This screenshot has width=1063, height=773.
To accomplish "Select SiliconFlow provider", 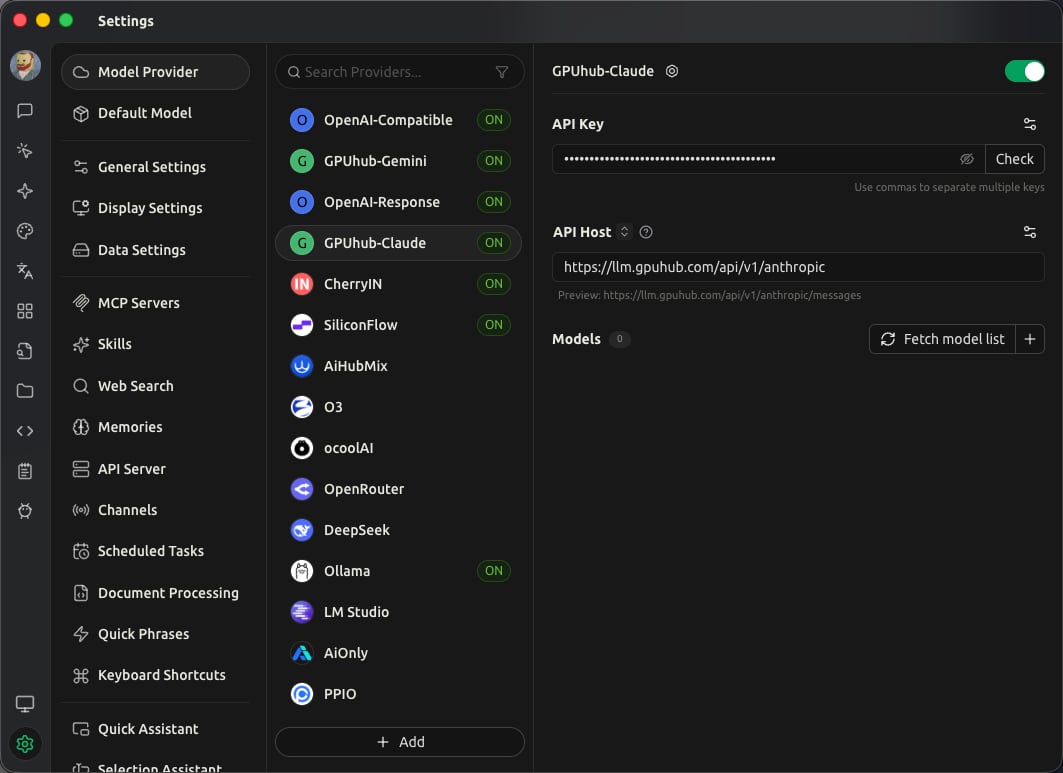I will pos(399,325).
